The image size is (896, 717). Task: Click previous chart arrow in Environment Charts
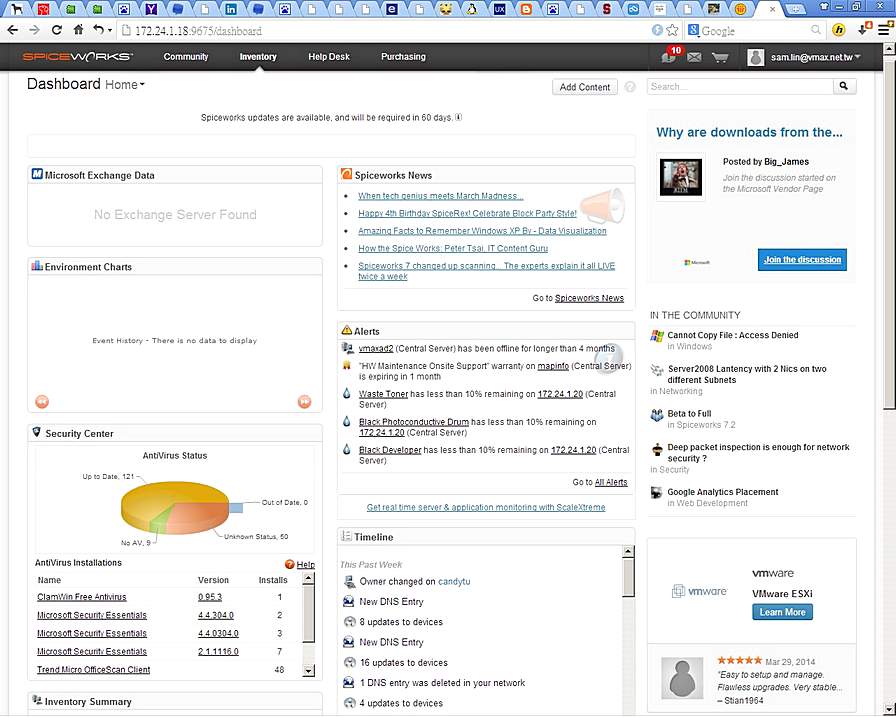[x=42, y=402]
